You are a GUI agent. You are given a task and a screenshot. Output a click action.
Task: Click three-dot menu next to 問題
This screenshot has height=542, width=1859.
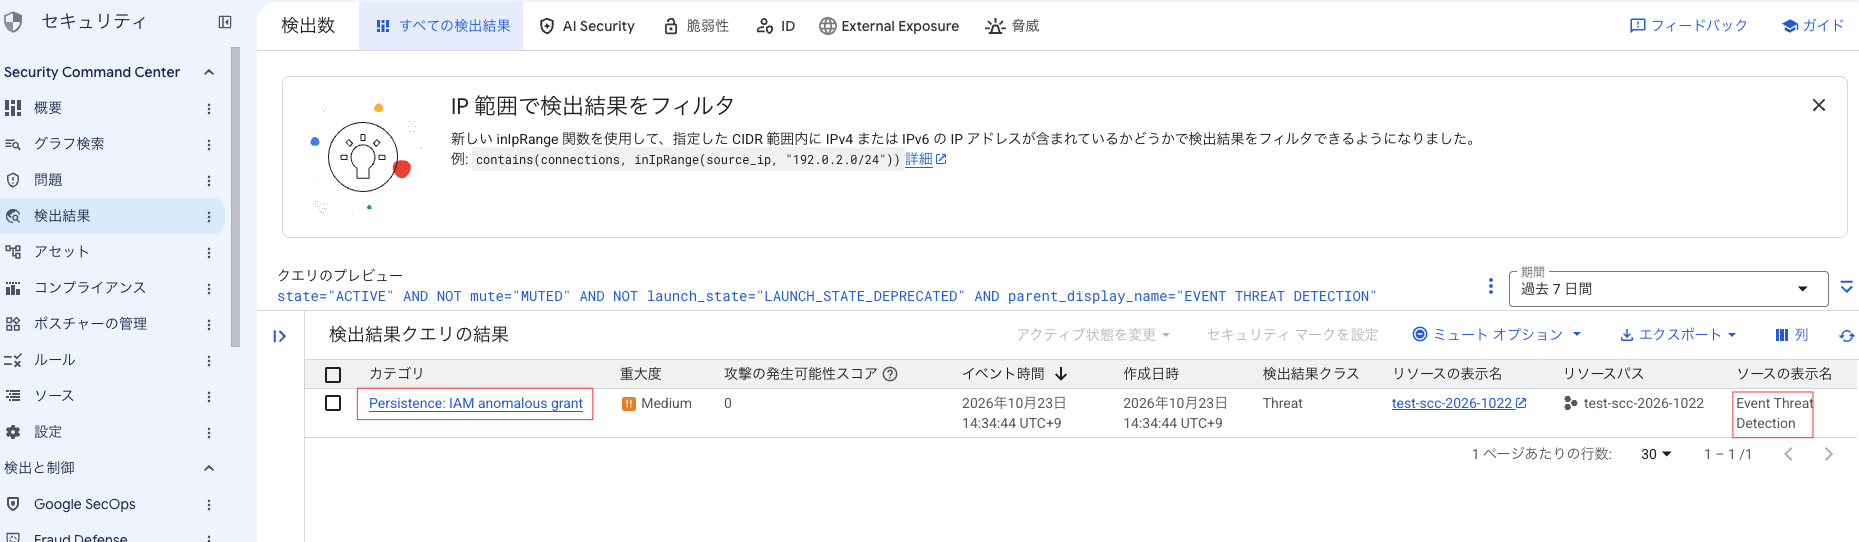coord(209,181)
